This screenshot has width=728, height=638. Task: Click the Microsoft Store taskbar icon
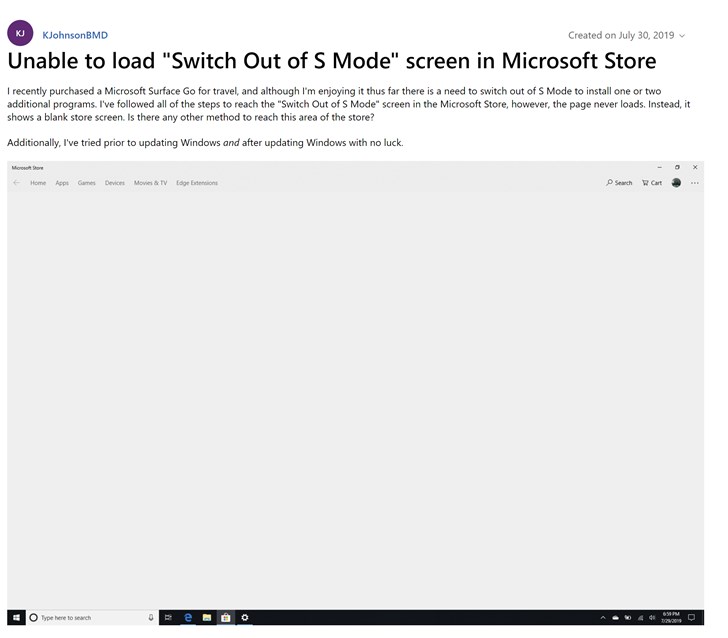(226, 618)
